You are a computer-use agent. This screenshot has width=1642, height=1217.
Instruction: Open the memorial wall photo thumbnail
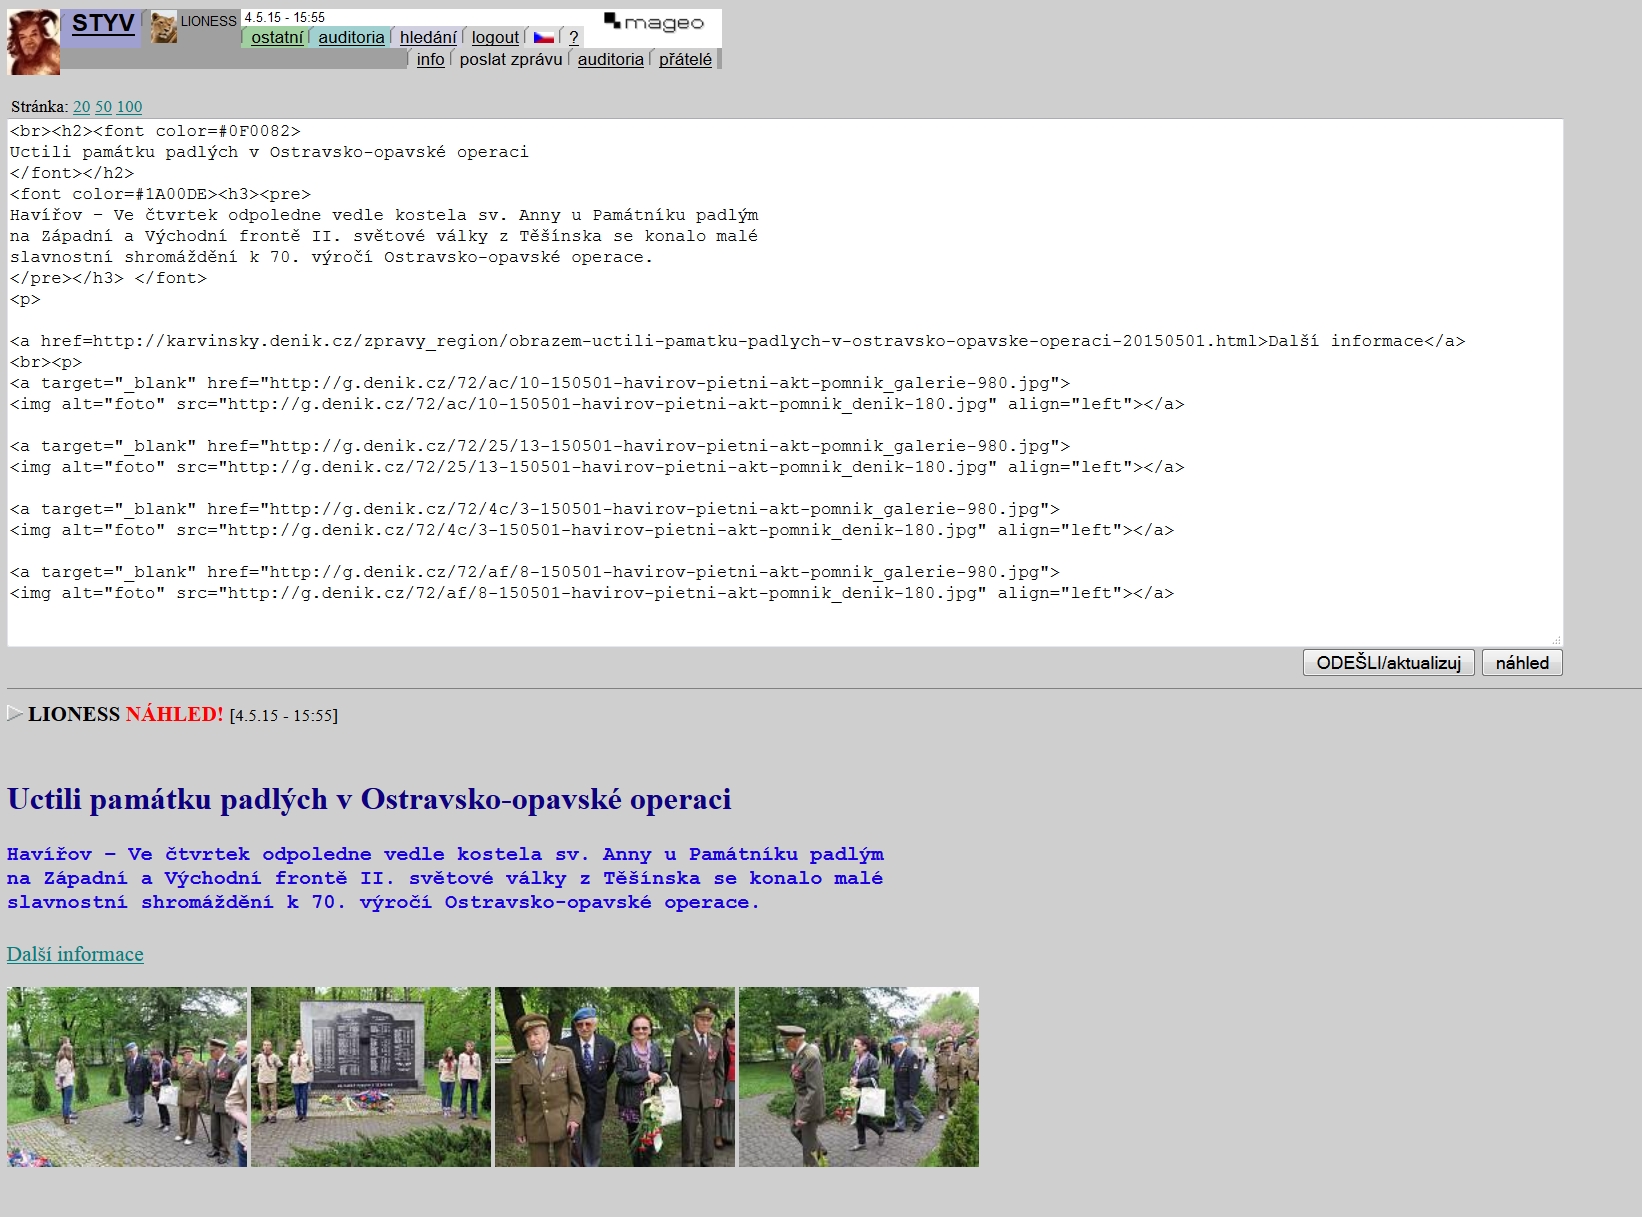coord(371,1076)
